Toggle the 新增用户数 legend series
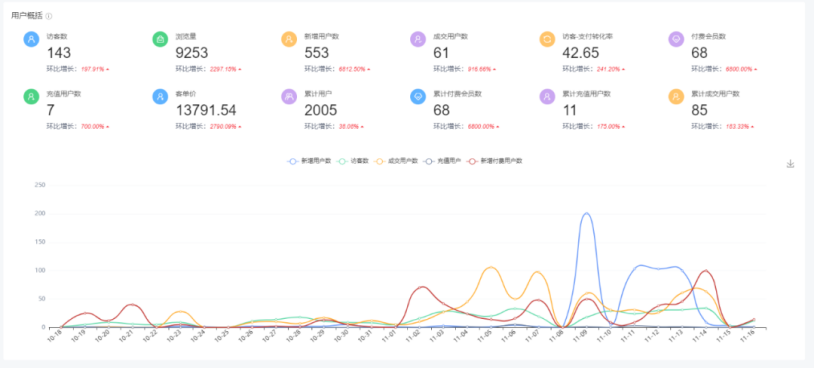Viewport: 814px width, 368px height. (x=309, y=161)
